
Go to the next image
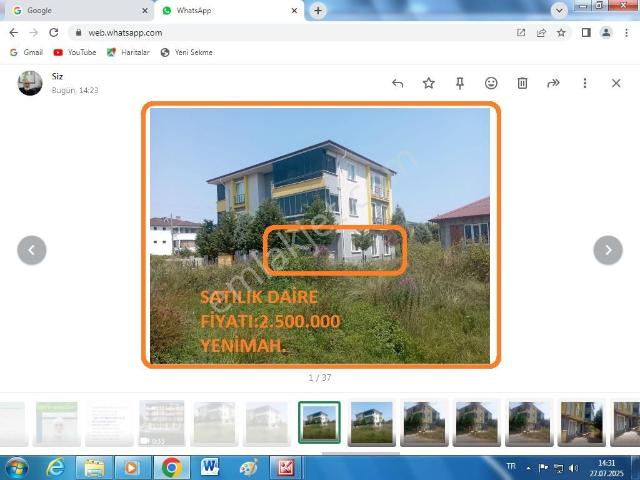tap(608, 250)
